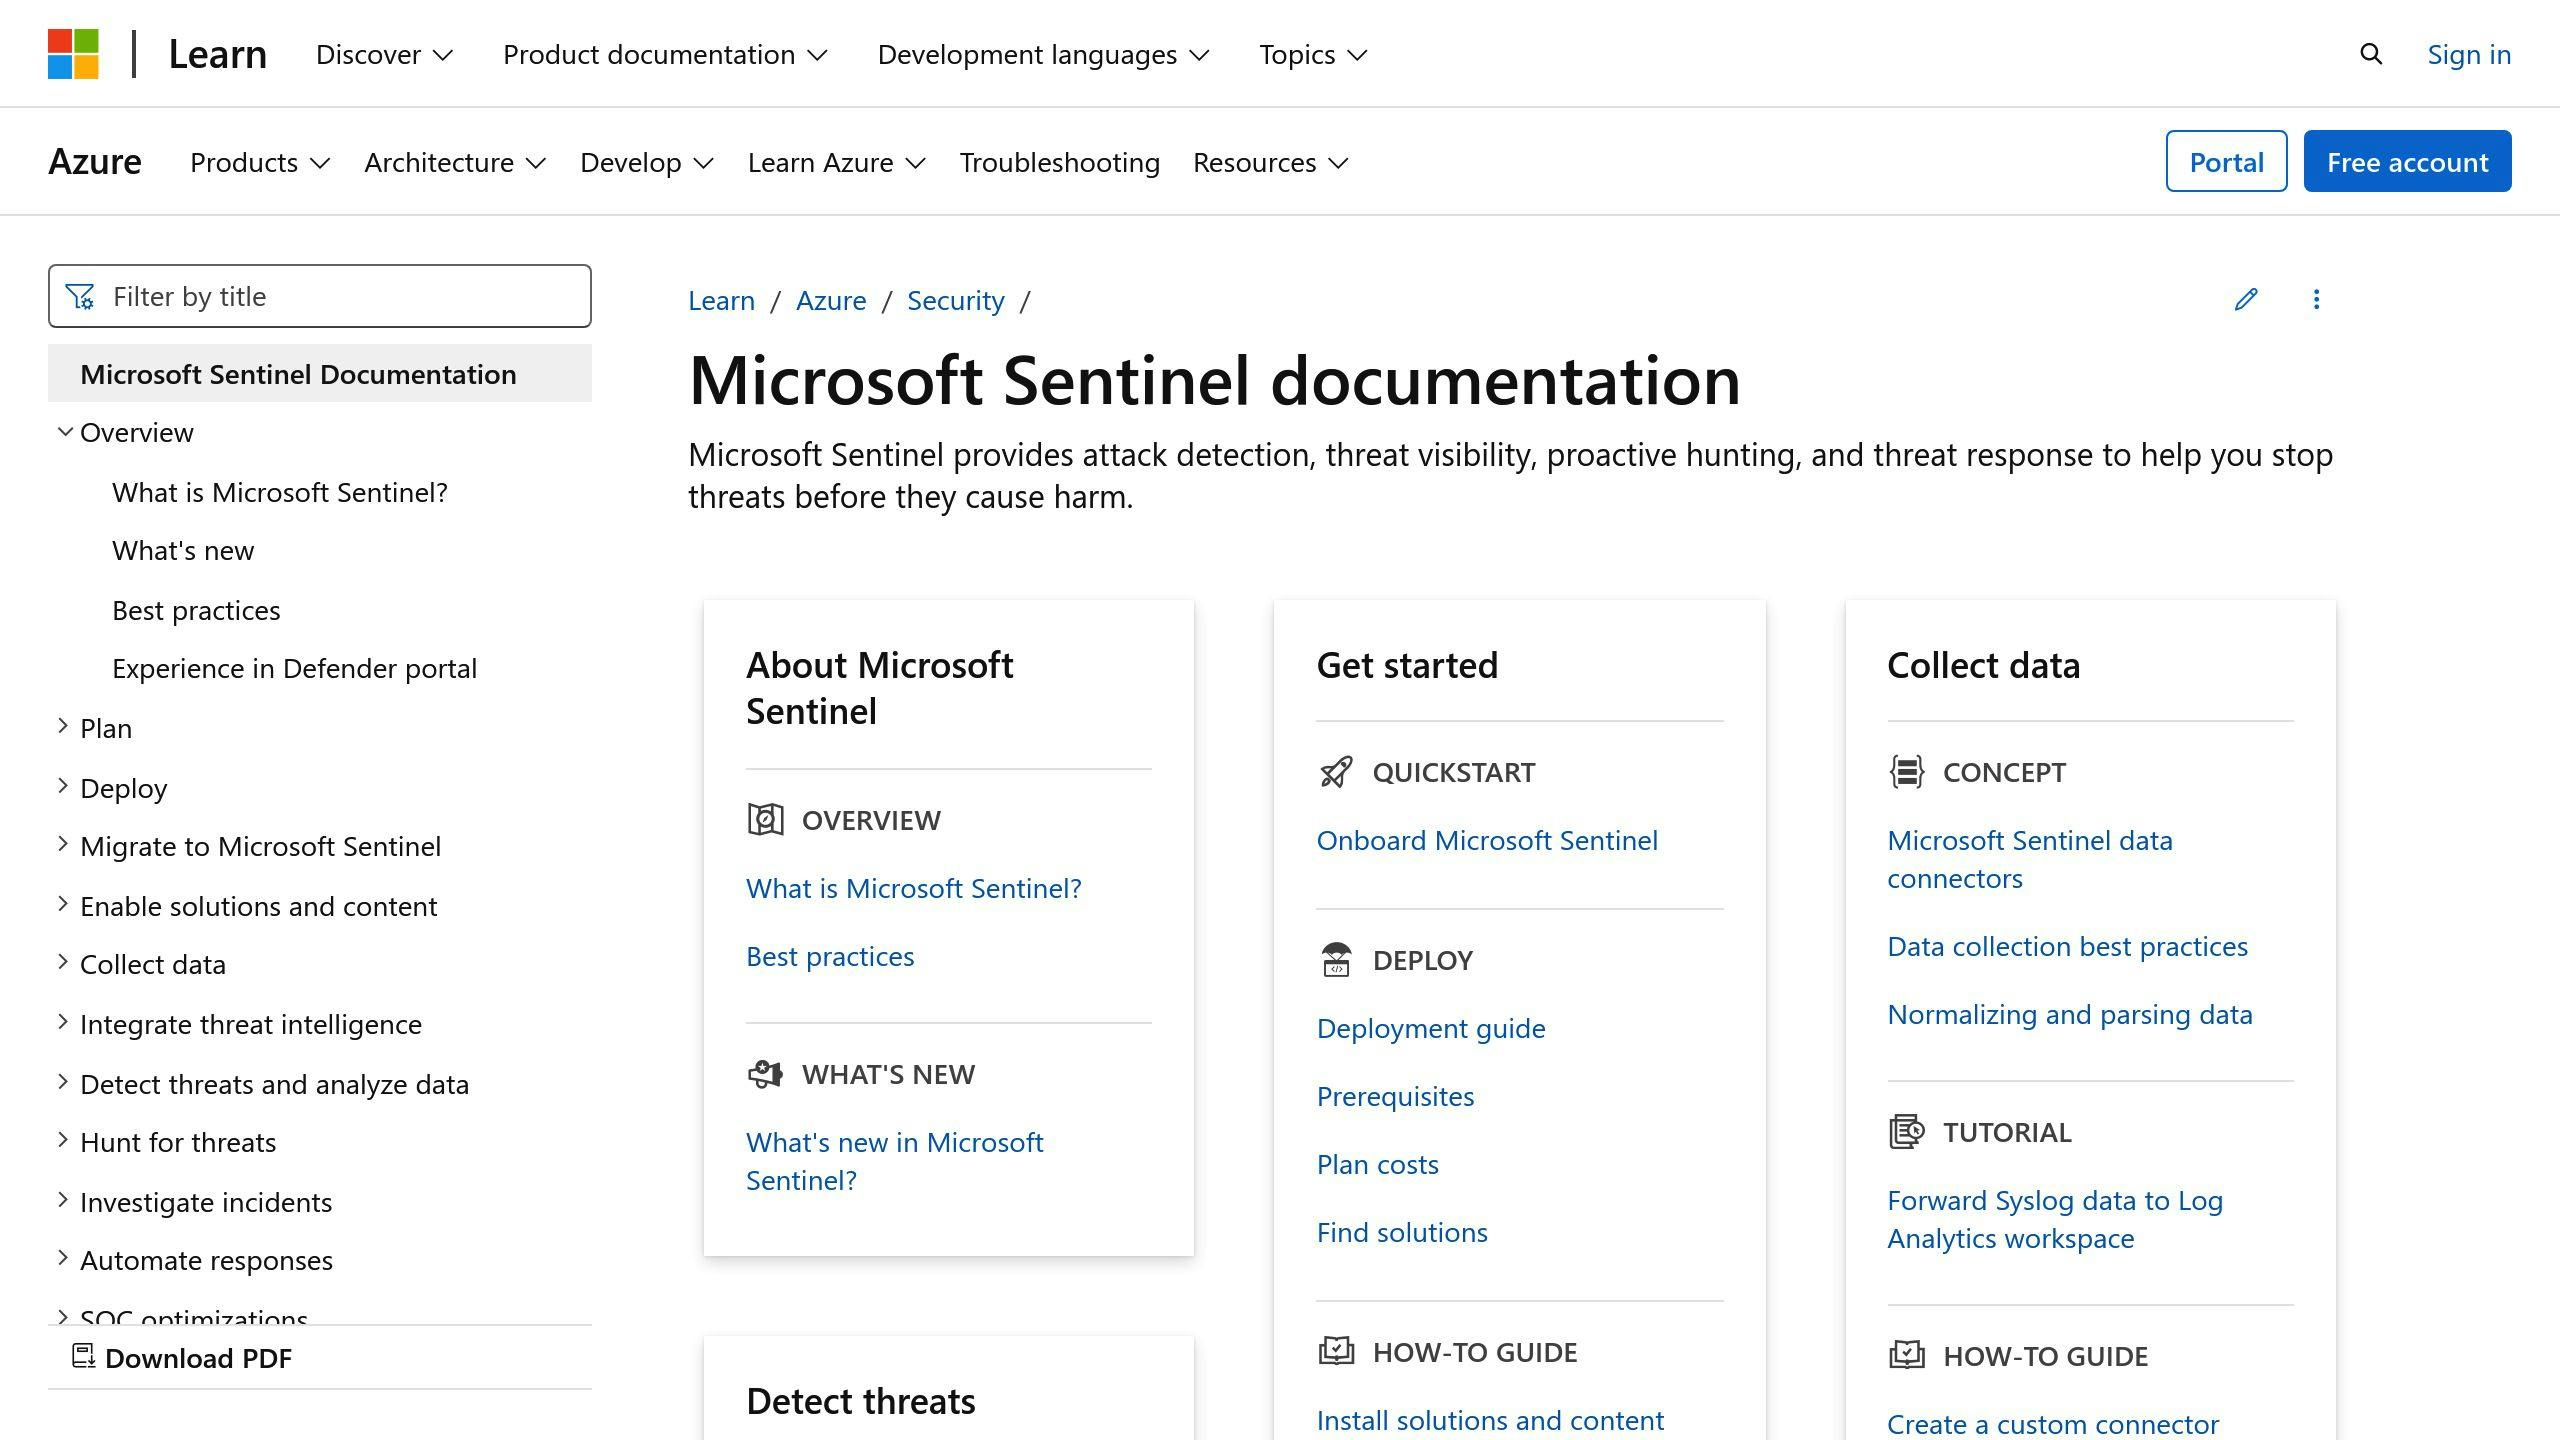Click the Learn site title
This screenshot has height=1440, width=2560.
tap(217, 54)
